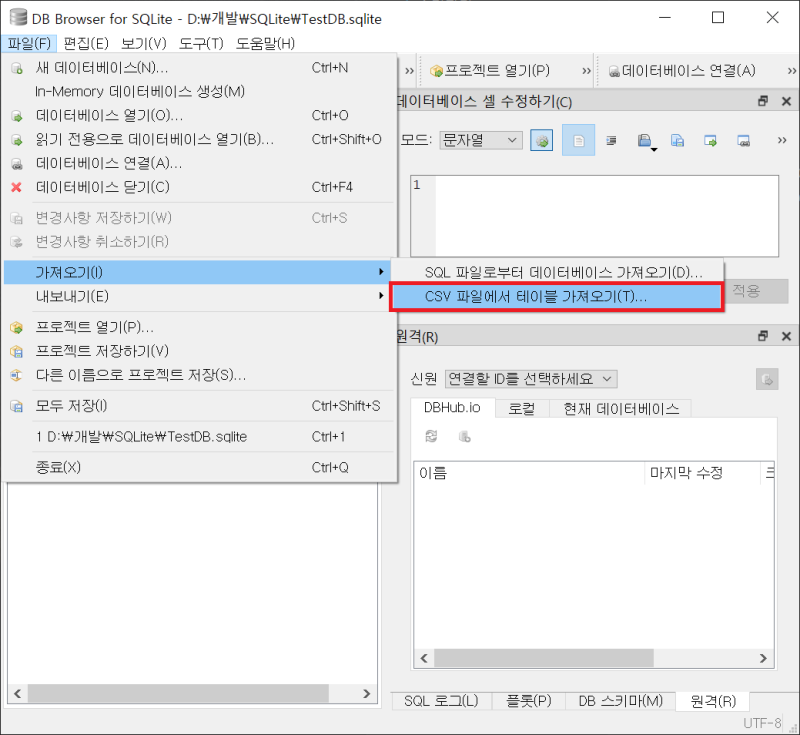The width and height of the screenshot is (800, 735).
Task: Switch to the DBHub.io tab
Action: (453, 408)
